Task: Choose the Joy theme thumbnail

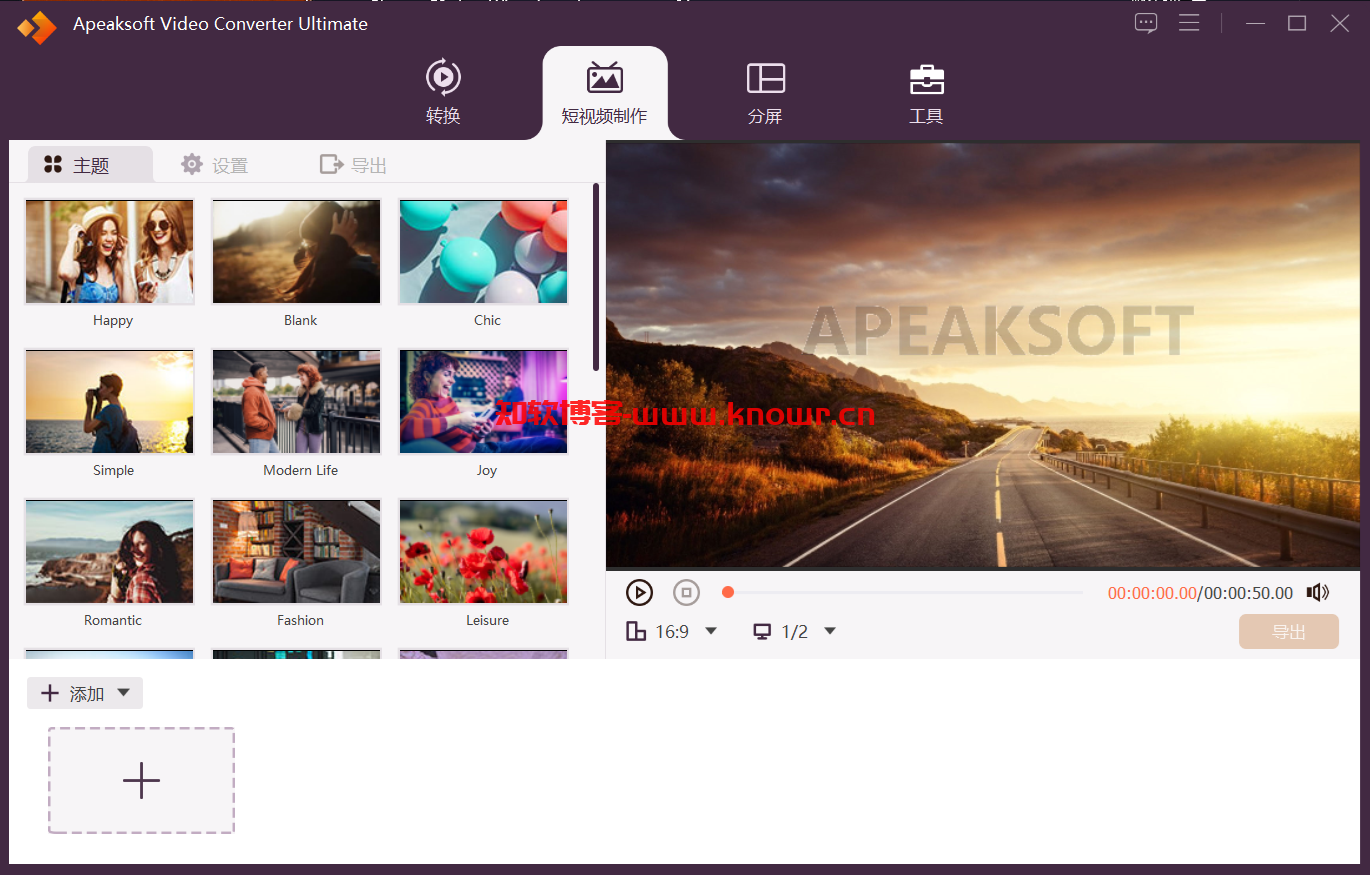Action: (x=484, y=402)
